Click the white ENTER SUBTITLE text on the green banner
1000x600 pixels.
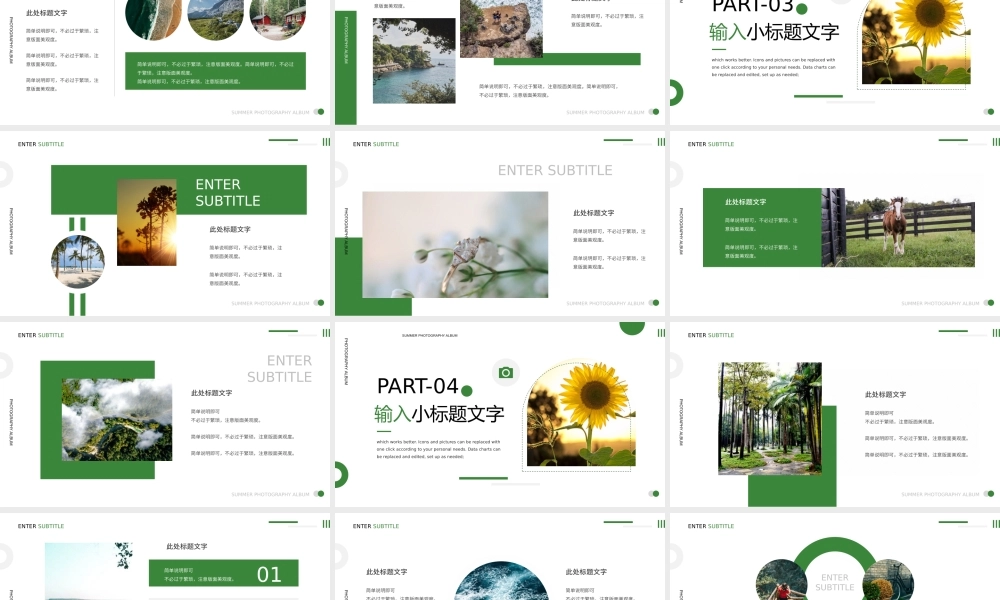[228, 193]
